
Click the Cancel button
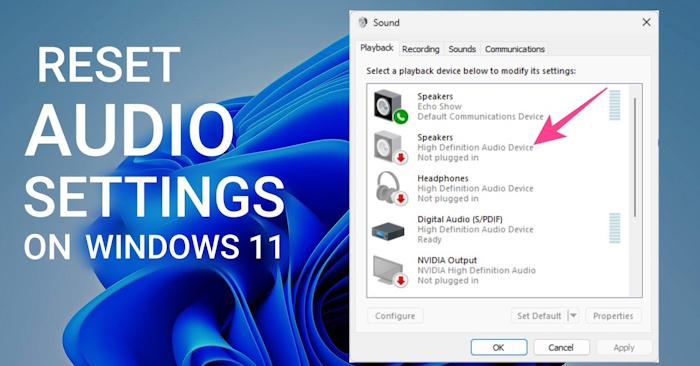point(561,347)
